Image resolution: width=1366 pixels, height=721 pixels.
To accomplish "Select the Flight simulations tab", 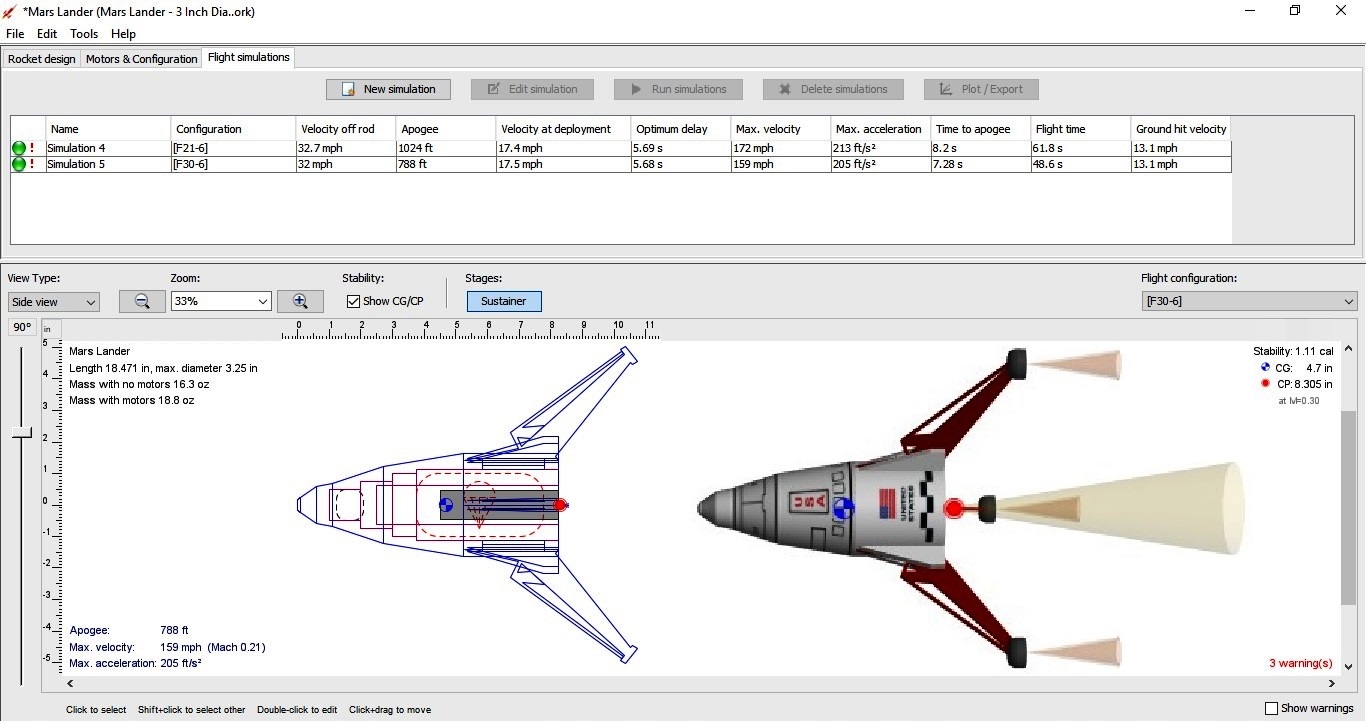I will click(x=248, y=57).
